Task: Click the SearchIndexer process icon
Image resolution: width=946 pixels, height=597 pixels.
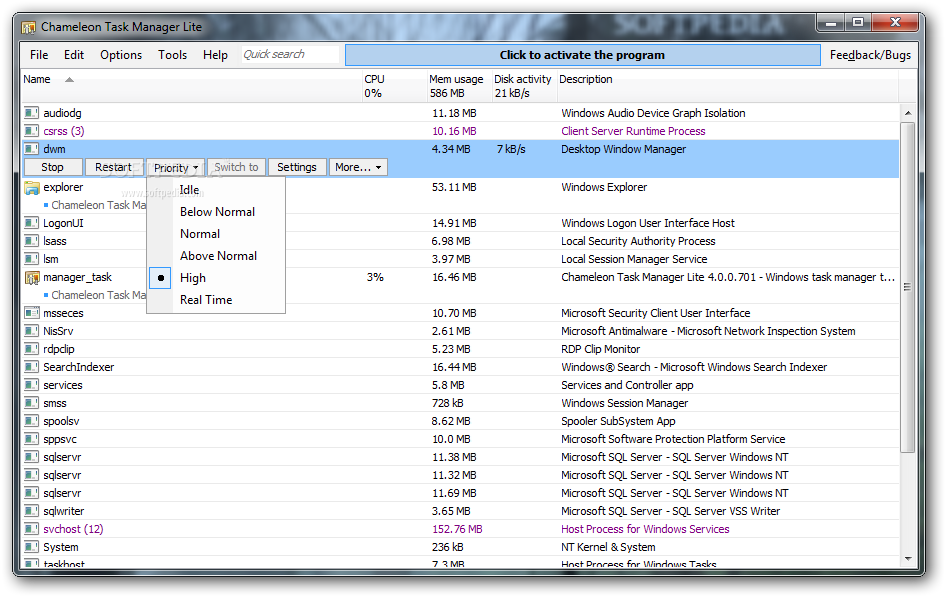Action: pyautogui.click(x=31, y=367)
